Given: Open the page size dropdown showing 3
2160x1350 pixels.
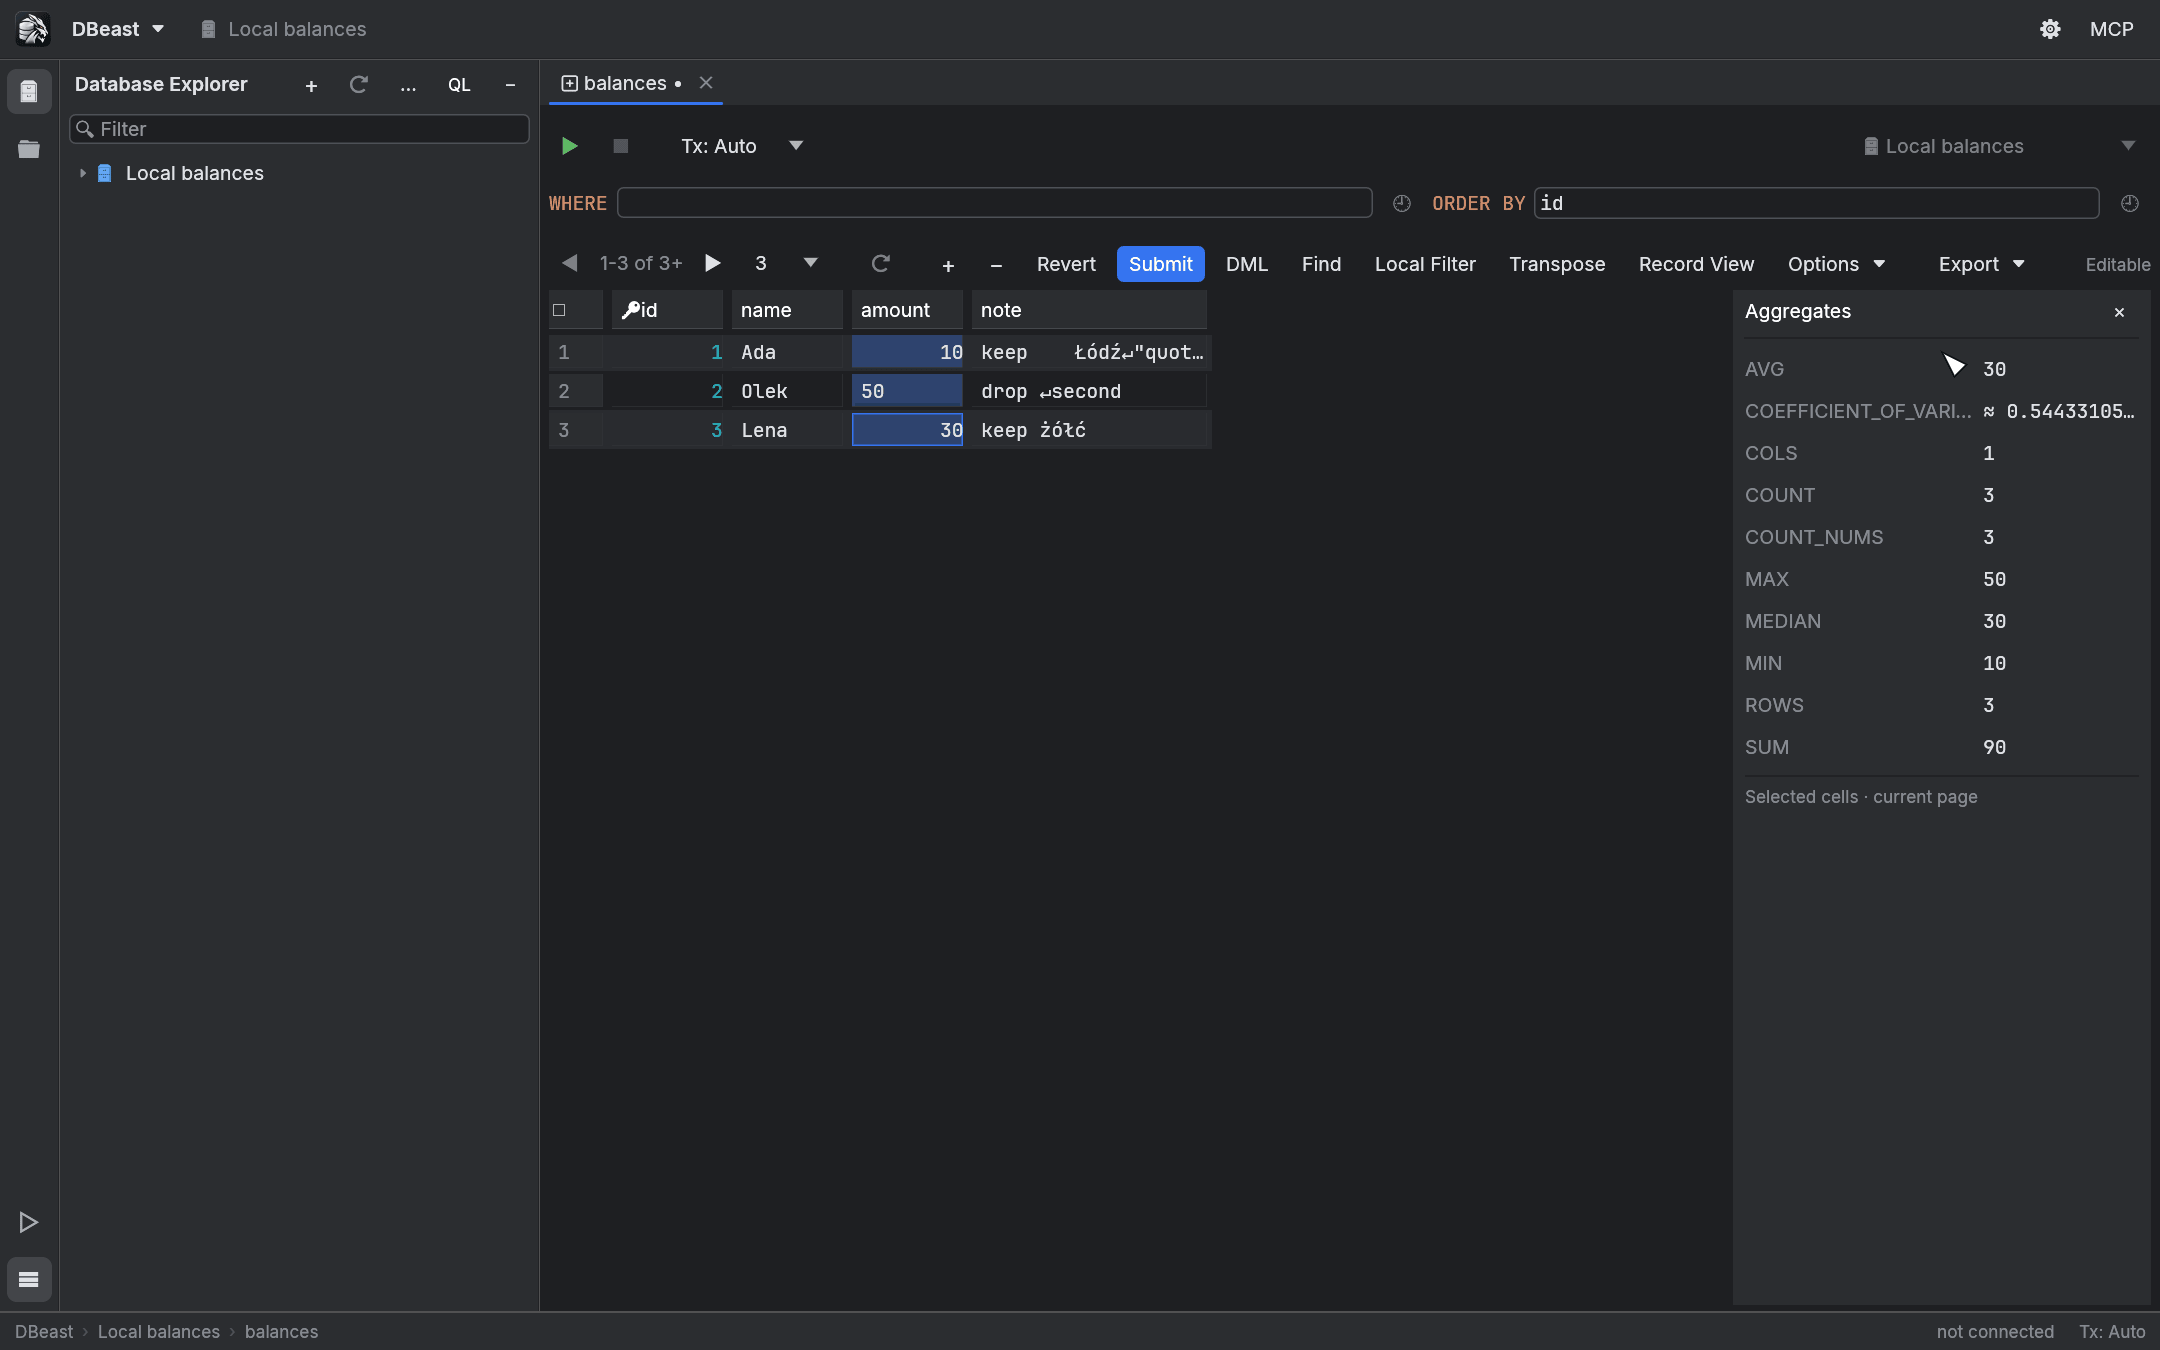Looking at the screenshot, I should tap(787, 263).
